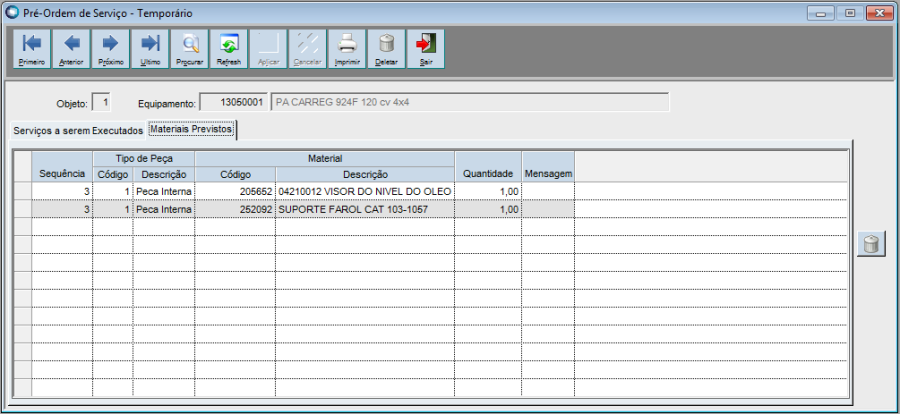Jump to last record with Último
The width and height of the screenshot is (900, 414).
(x=150, y=49)
